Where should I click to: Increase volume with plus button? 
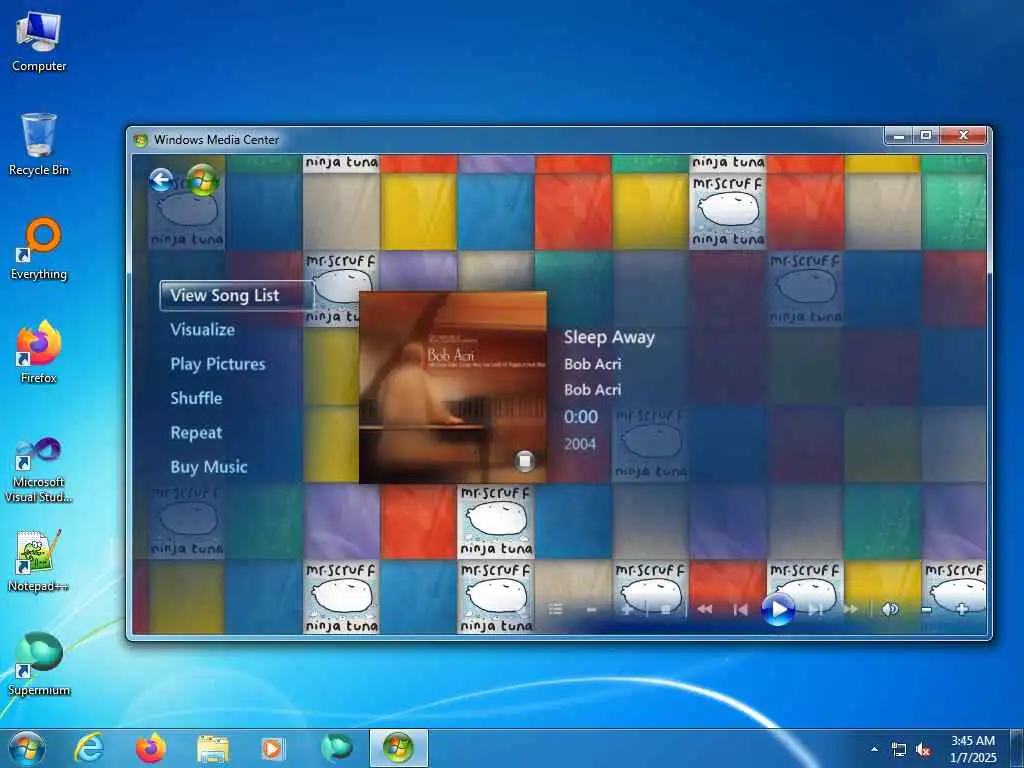(961, 609)
